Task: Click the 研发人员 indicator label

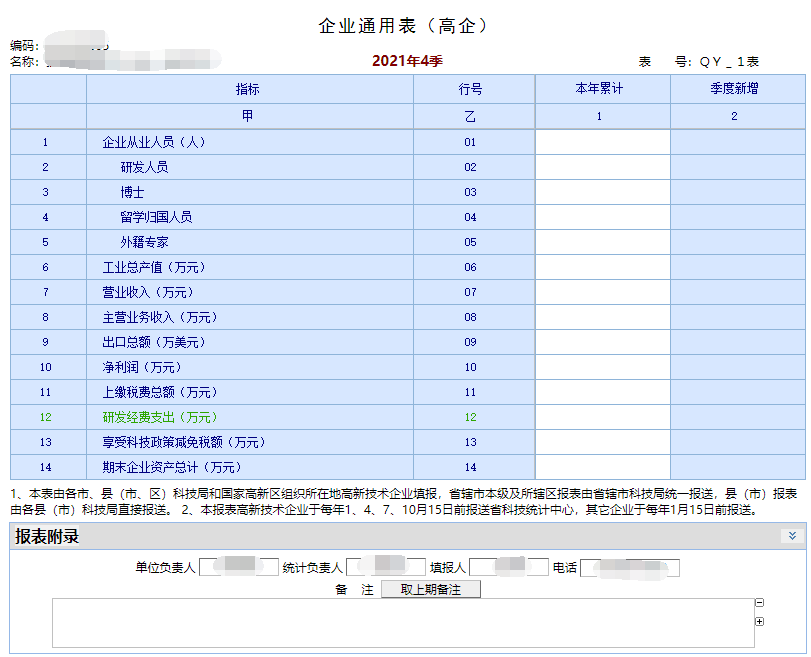Action: [144, 167]
